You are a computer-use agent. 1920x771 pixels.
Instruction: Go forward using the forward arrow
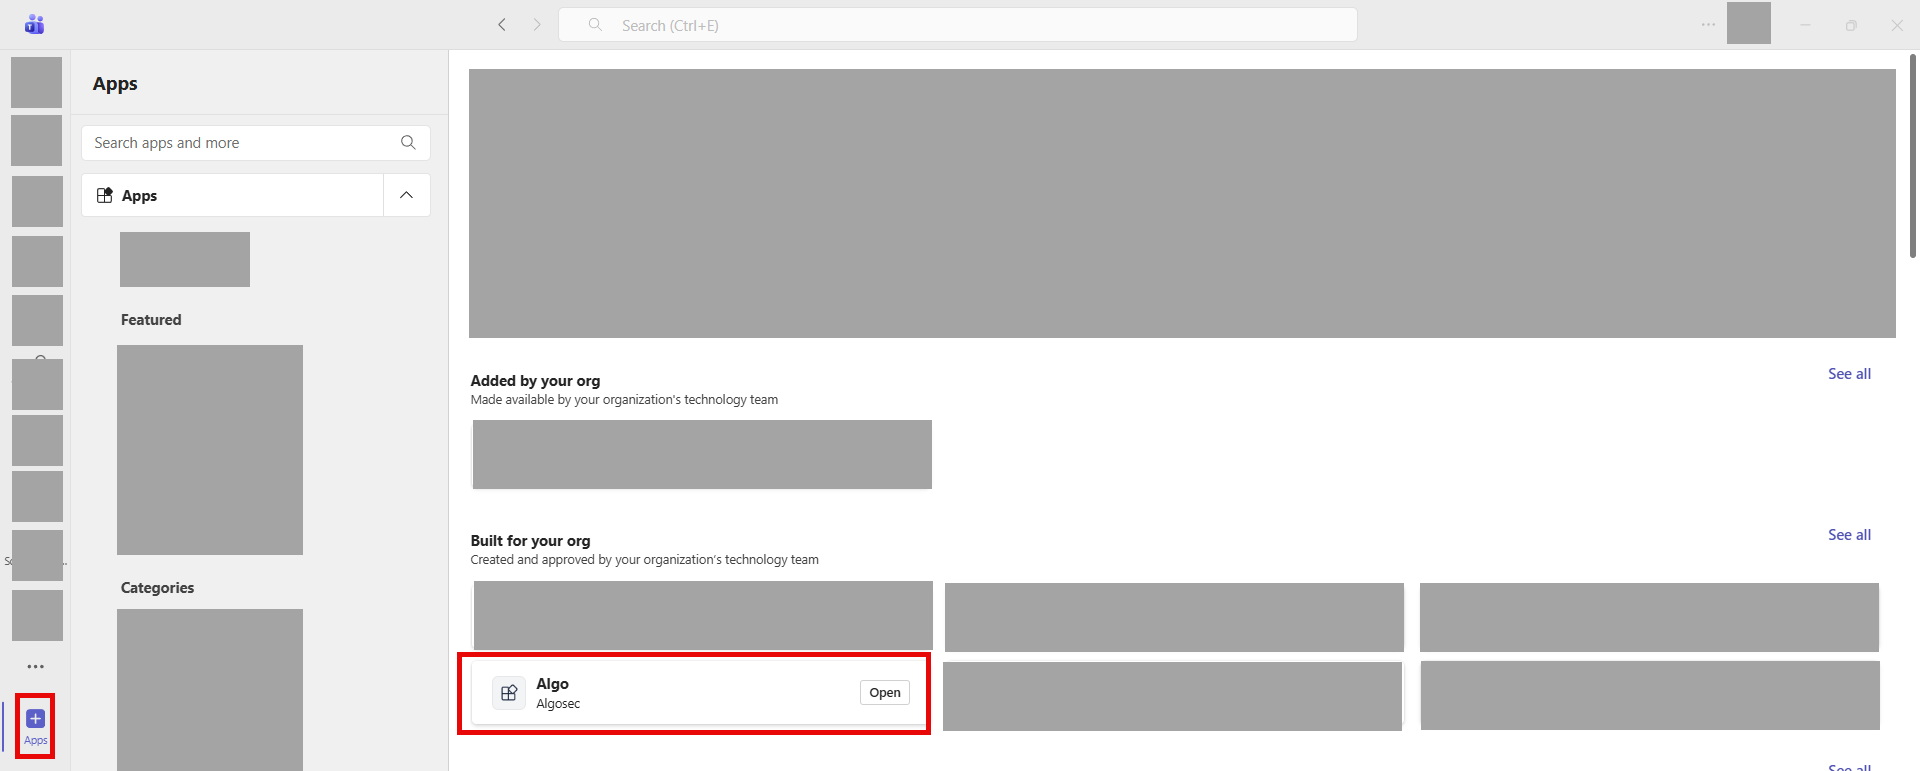[537, 25]
